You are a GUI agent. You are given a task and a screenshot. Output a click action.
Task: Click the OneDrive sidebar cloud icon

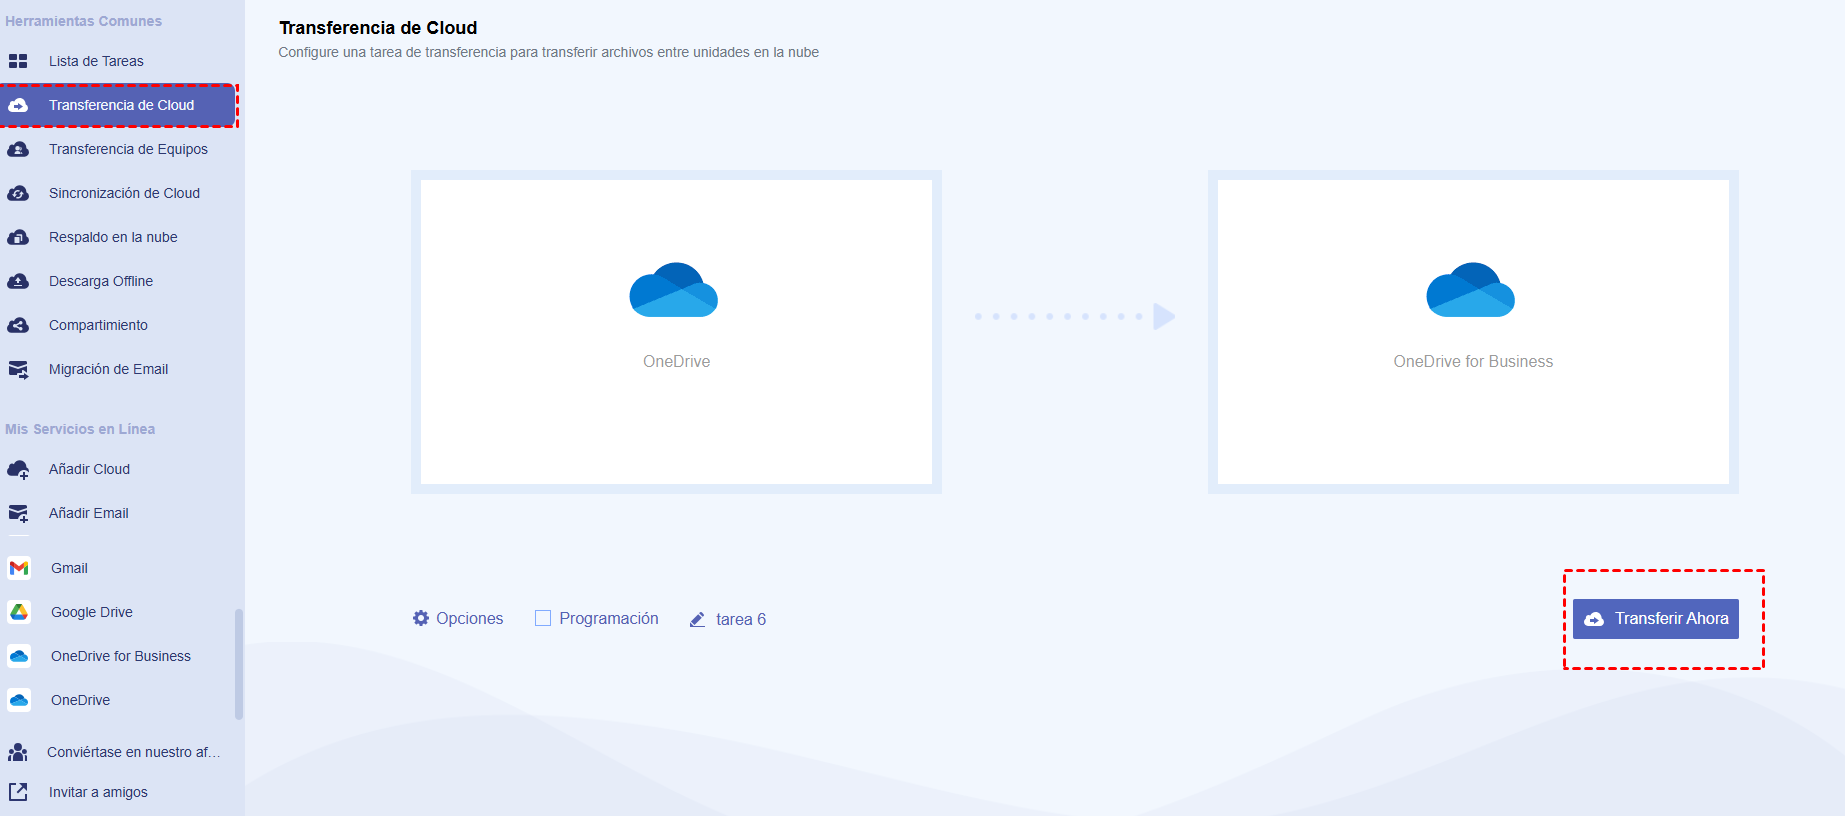click(19, 700)
